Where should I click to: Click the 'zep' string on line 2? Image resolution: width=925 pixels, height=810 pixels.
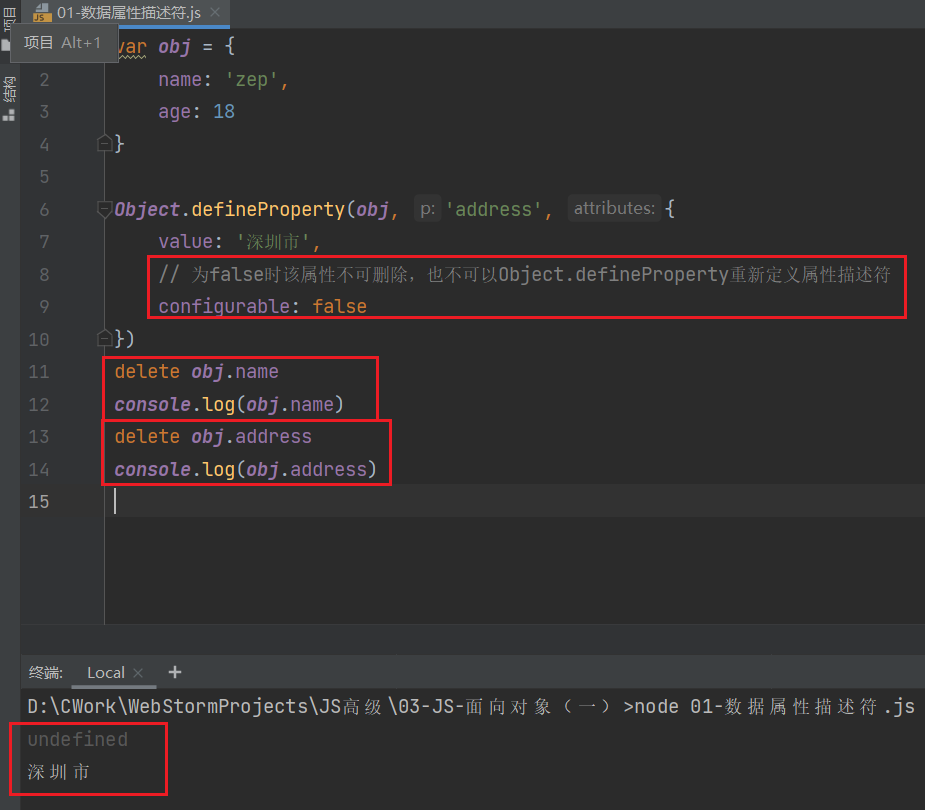pos(251,80)
